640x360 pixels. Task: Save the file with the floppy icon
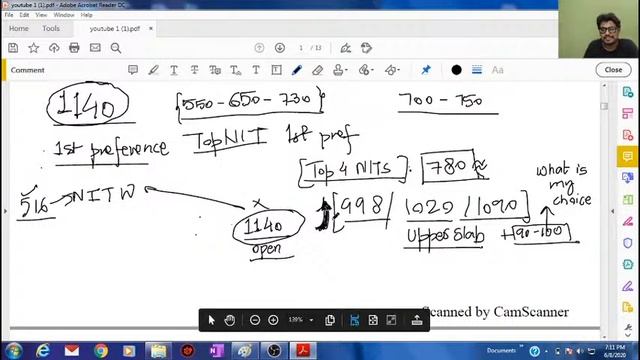tap(13, 48)
